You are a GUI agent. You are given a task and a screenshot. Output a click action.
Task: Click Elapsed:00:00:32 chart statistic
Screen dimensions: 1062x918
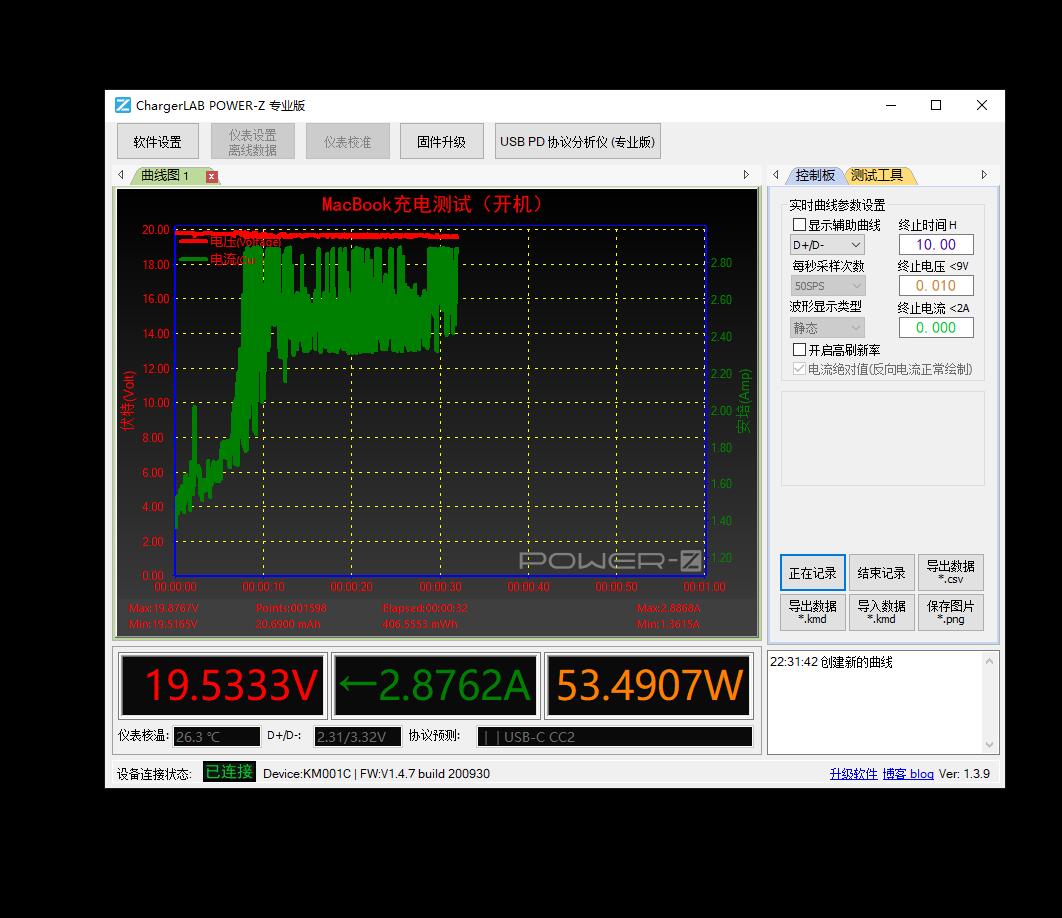425,608
